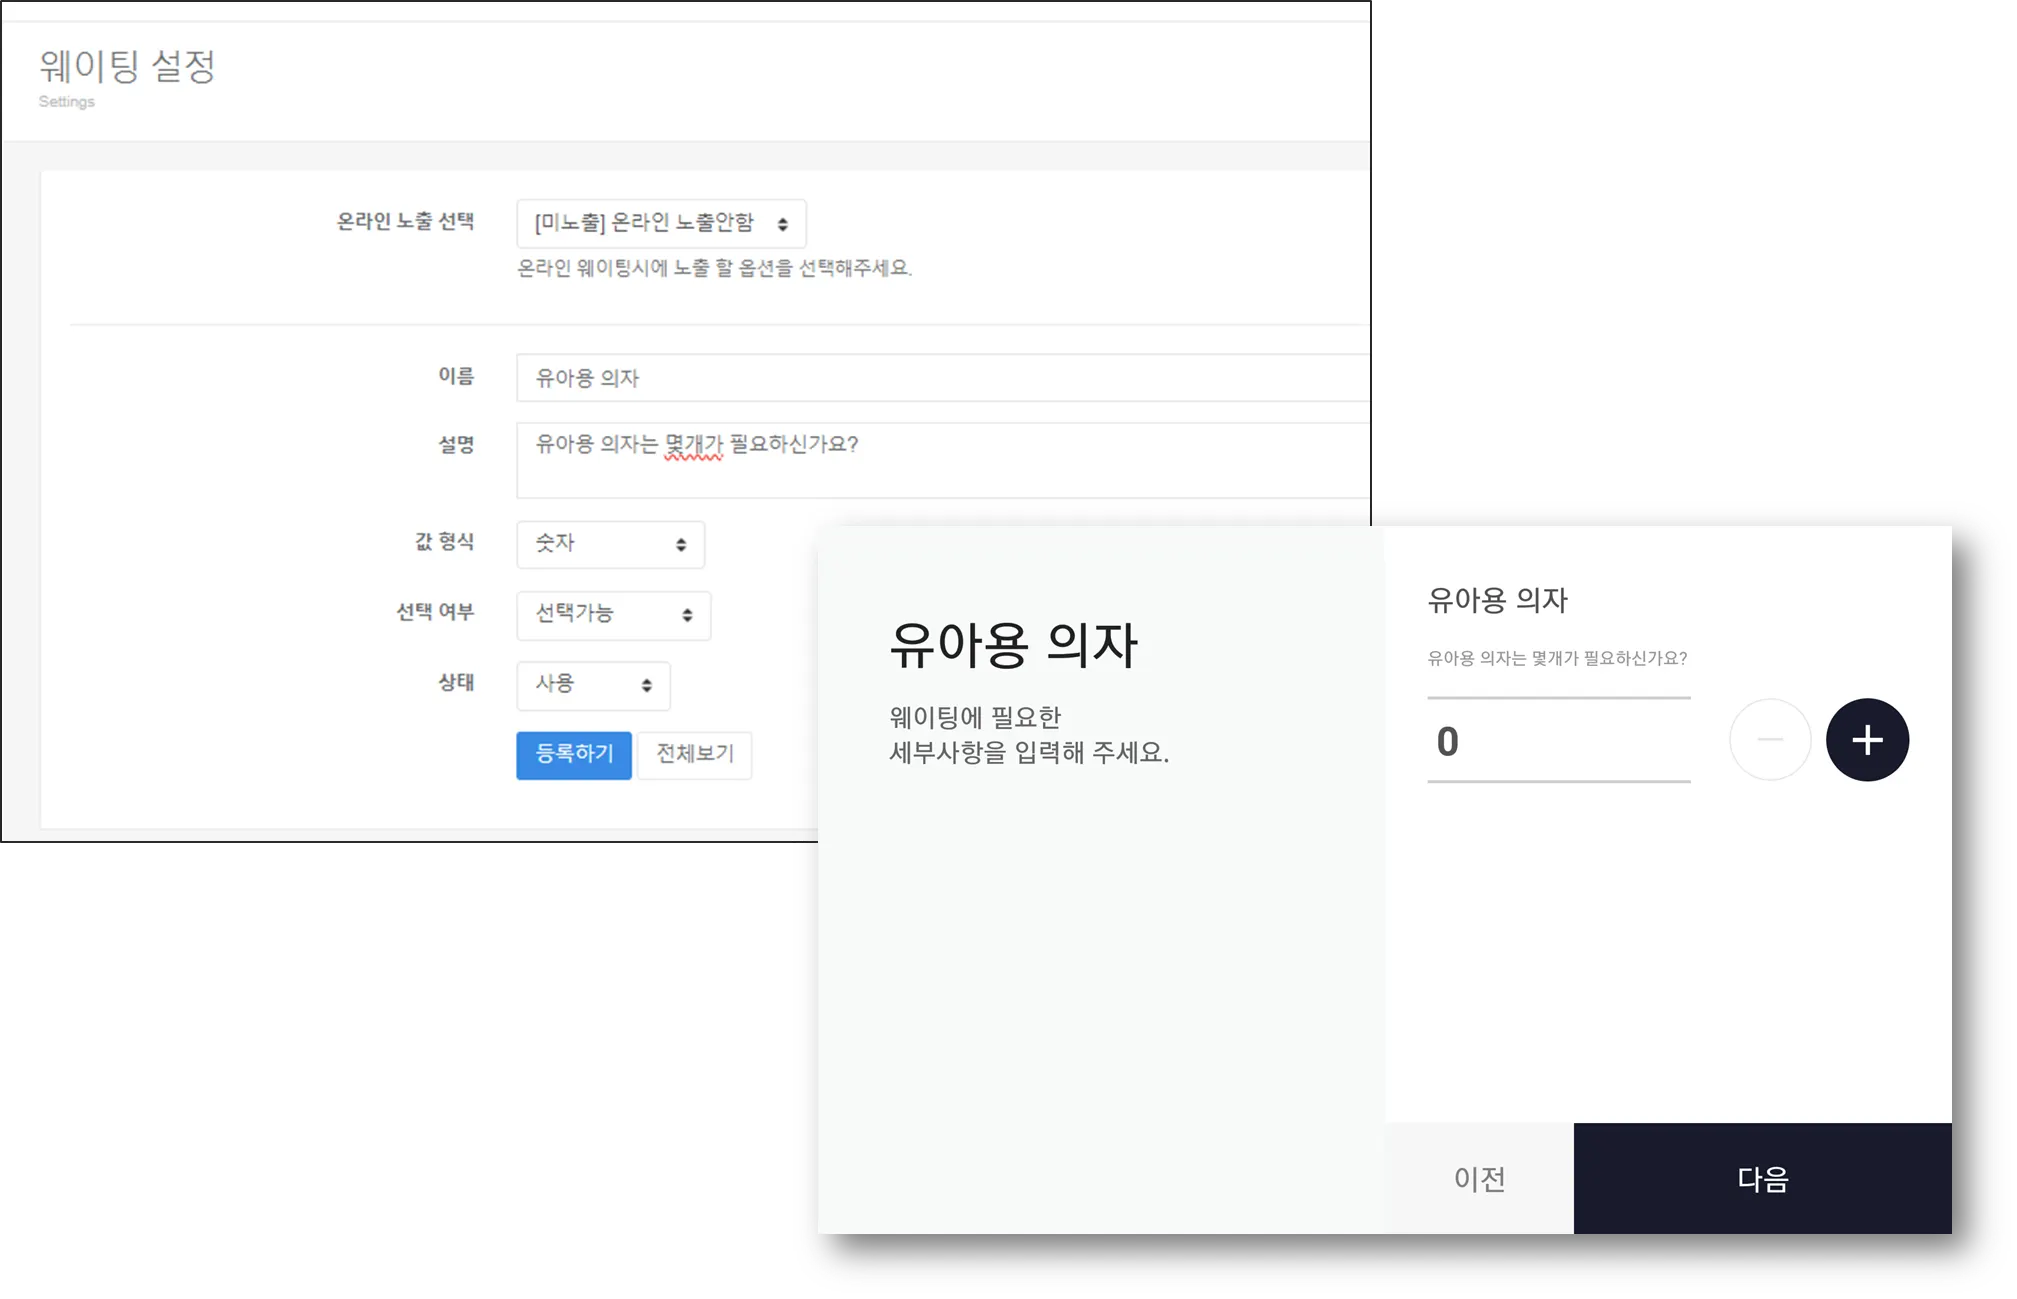Click the dark plus increment button
This screenshot has width=2017, height=1299.
[1867, 740]
